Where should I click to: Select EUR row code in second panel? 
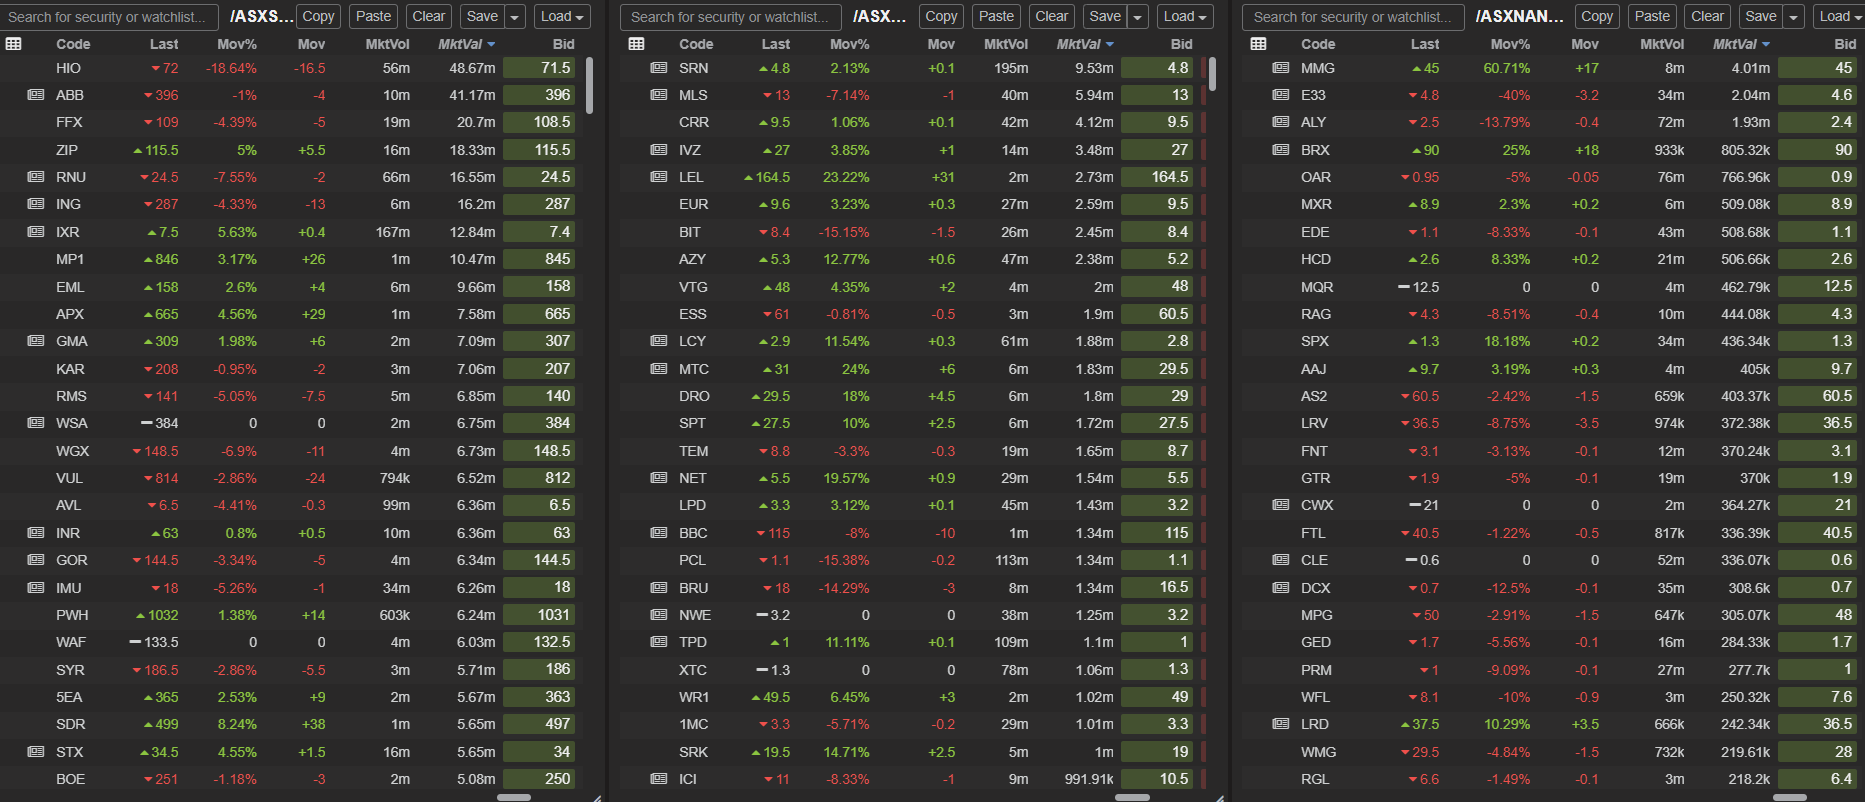click(x=693, y=204)
